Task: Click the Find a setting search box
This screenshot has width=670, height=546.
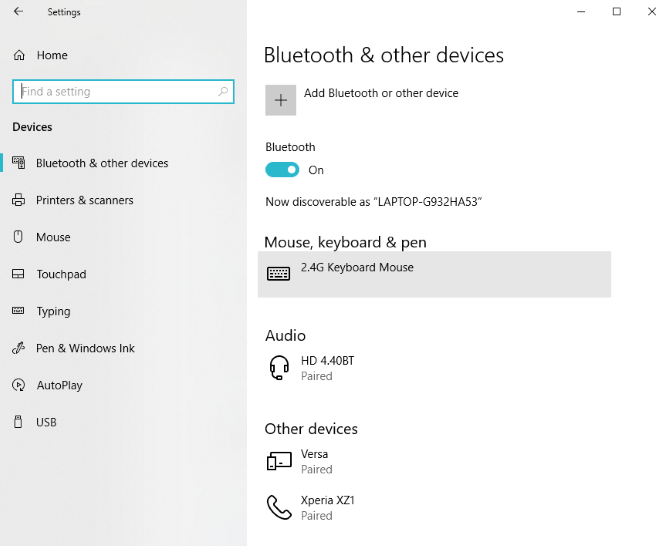Action: tap(115, 91)
